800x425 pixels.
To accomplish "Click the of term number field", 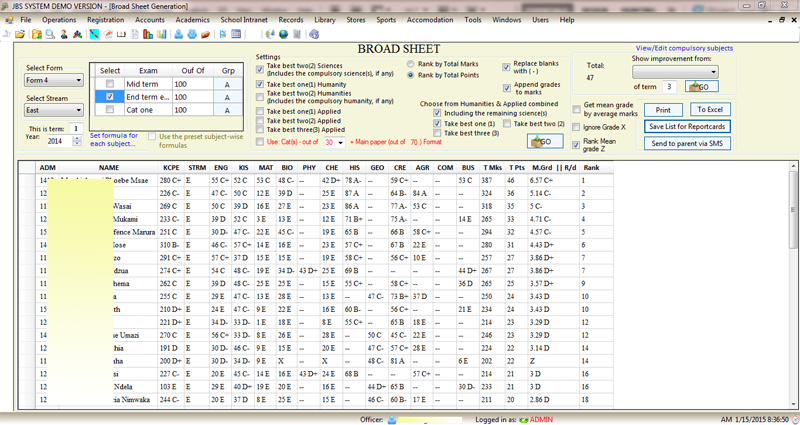I will pos(671,87).
